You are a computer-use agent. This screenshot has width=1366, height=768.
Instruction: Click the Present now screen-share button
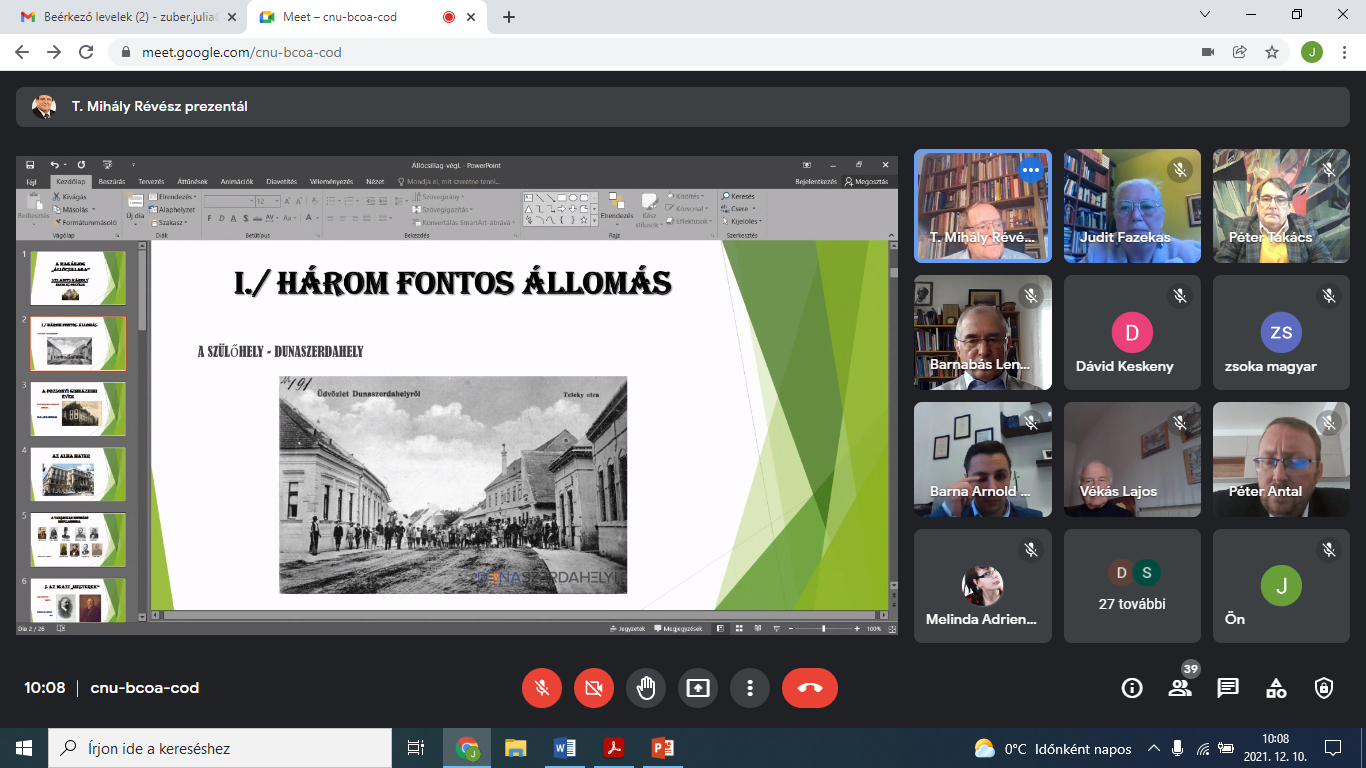coord(698,688)
